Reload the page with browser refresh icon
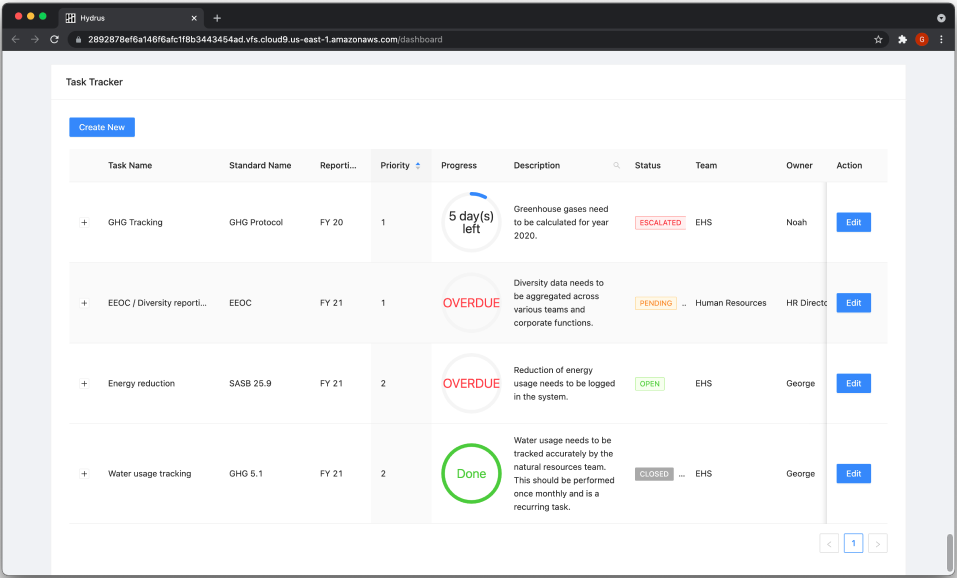Image resolution: width=957 pixels, height=578 pixels. pyautogui.click(x=54, y=40)
